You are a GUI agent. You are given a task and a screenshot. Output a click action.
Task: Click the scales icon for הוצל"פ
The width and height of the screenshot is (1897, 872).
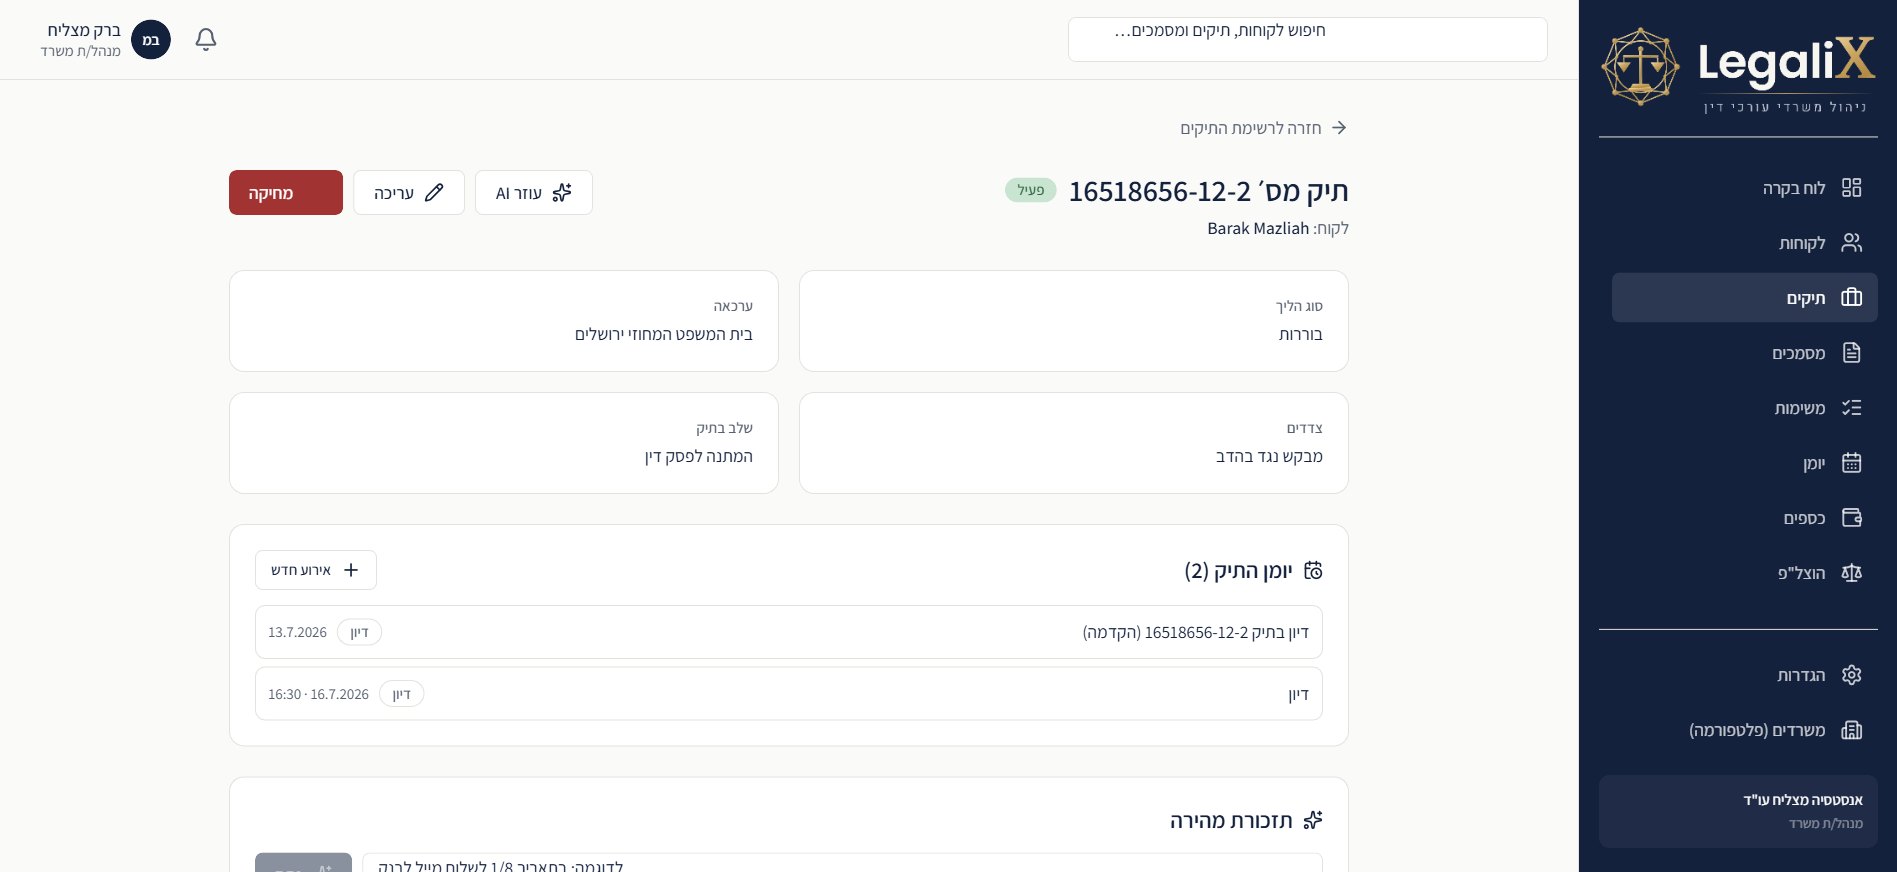coord(1851,573)
